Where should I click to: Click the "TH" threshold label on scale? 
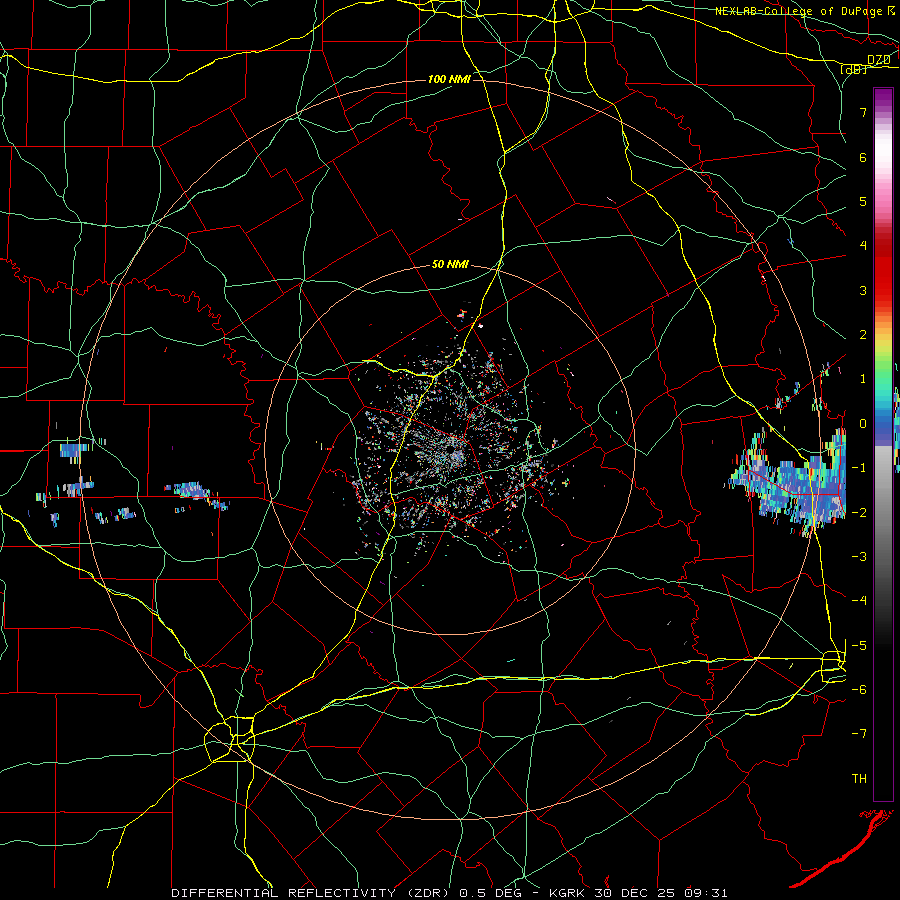click(x=859, y=779)
